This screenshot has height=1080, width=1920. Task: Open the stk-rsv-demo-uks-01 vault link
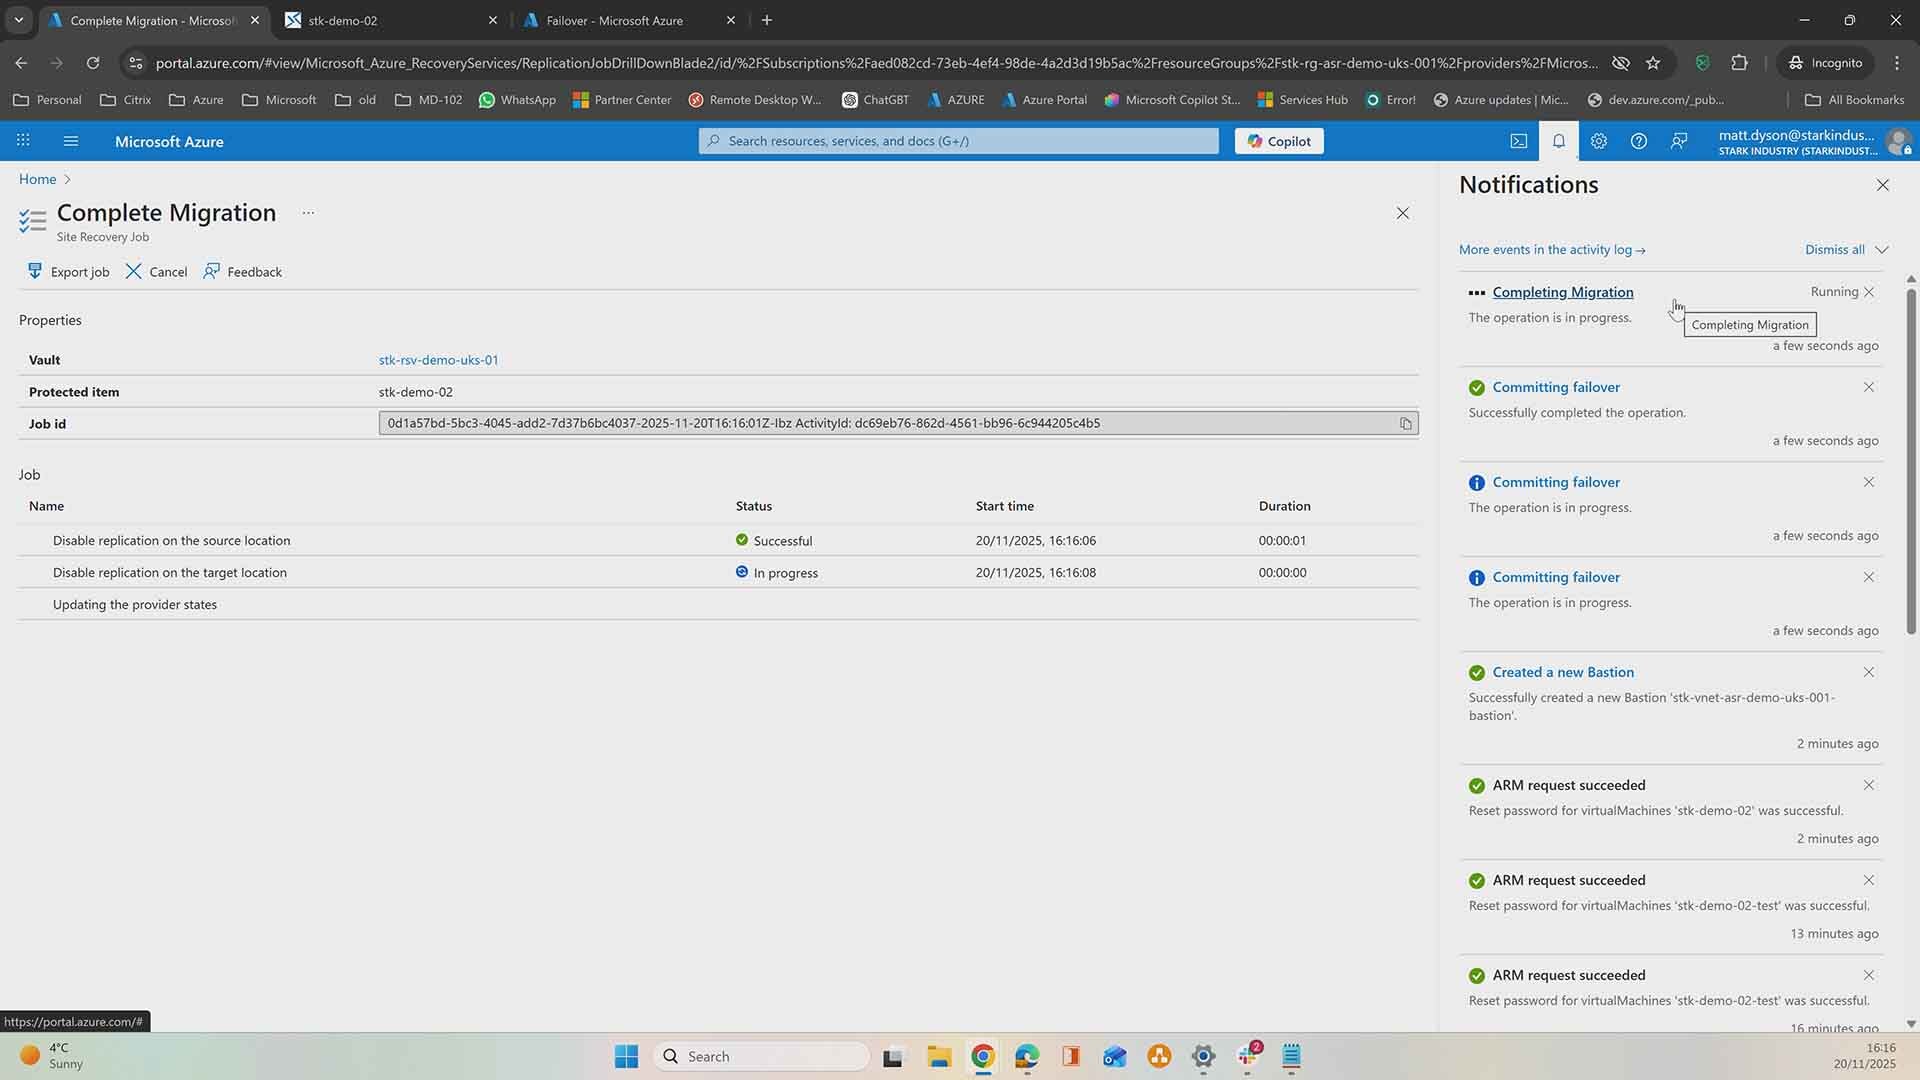438,360
